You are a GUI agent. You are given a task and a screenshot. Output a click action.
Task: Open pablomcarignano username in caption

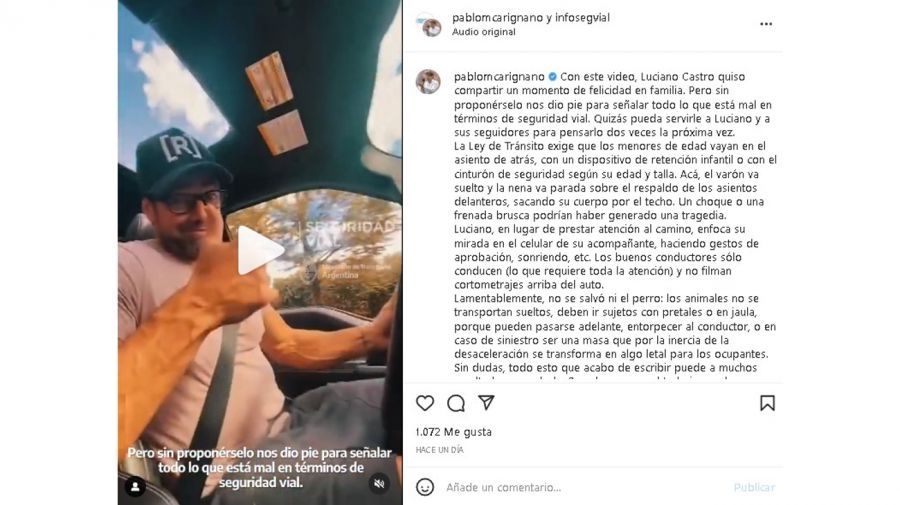pos(499,77)
